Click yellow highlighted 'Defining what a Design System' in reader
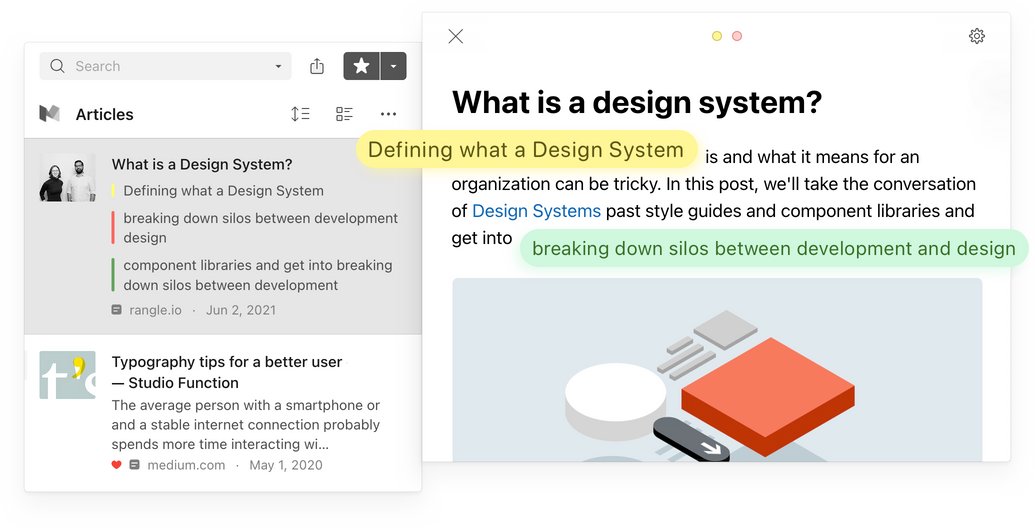The width and height of the screenshot is (1035, 528). pos(526,150)
